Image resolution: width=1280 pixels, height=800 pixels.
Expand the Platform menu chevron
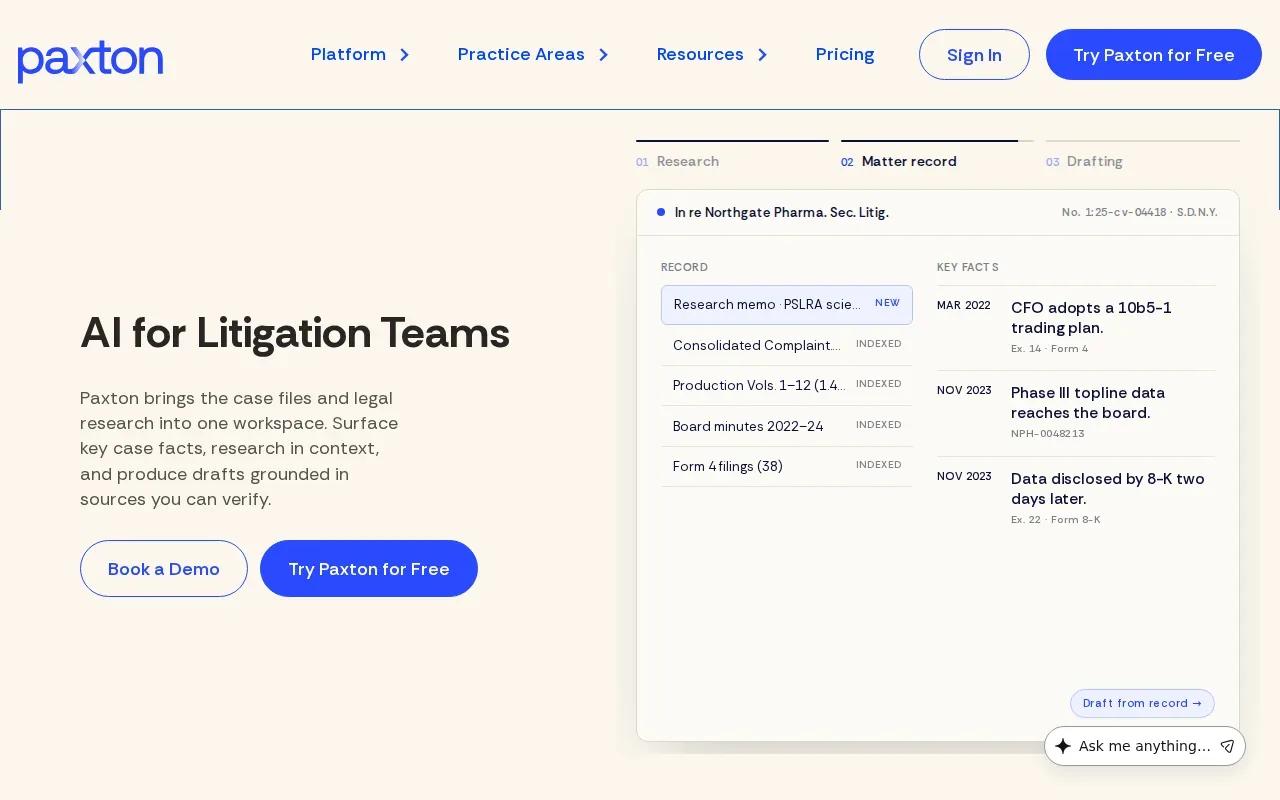[x=405, y=55]
